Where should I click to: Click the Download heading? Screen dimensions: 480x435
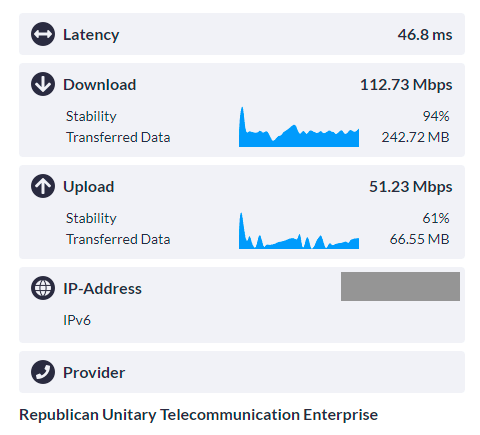100,85
